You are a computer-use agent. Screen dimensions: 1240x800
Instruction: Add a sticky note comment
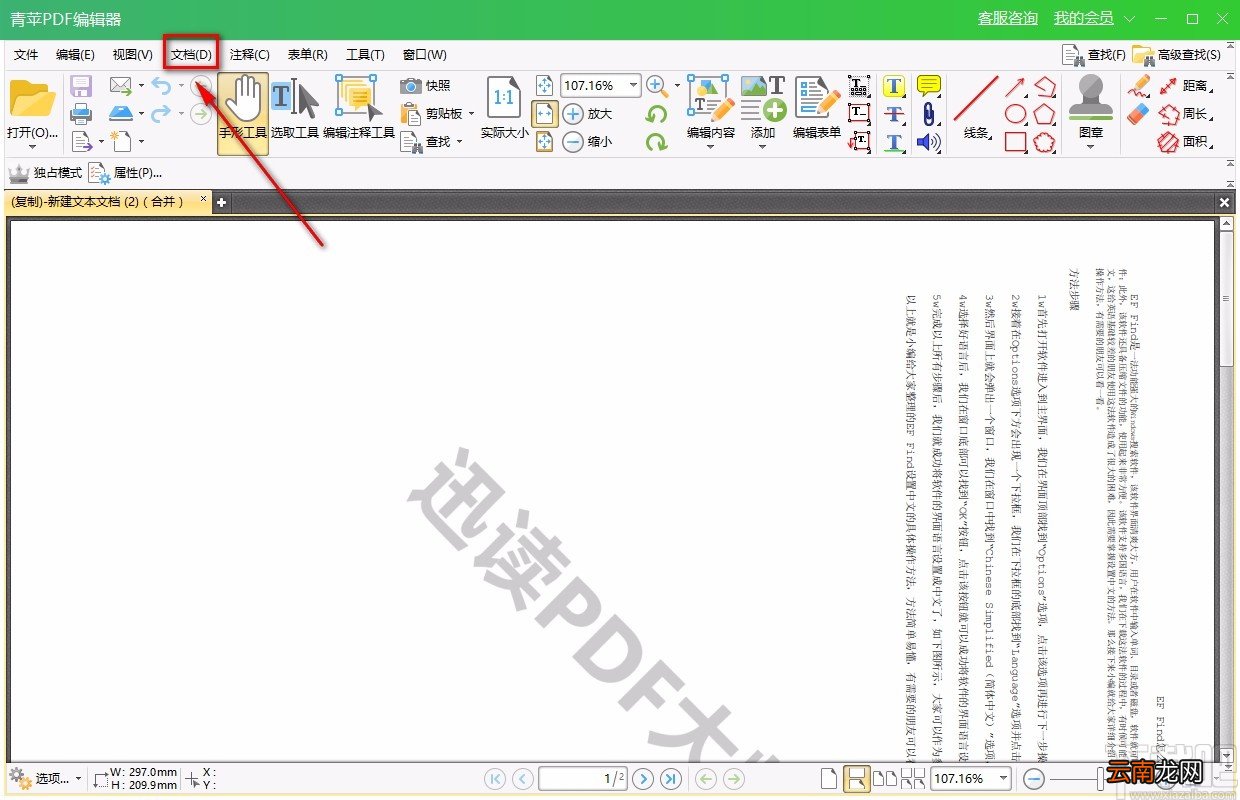point(929,86)
